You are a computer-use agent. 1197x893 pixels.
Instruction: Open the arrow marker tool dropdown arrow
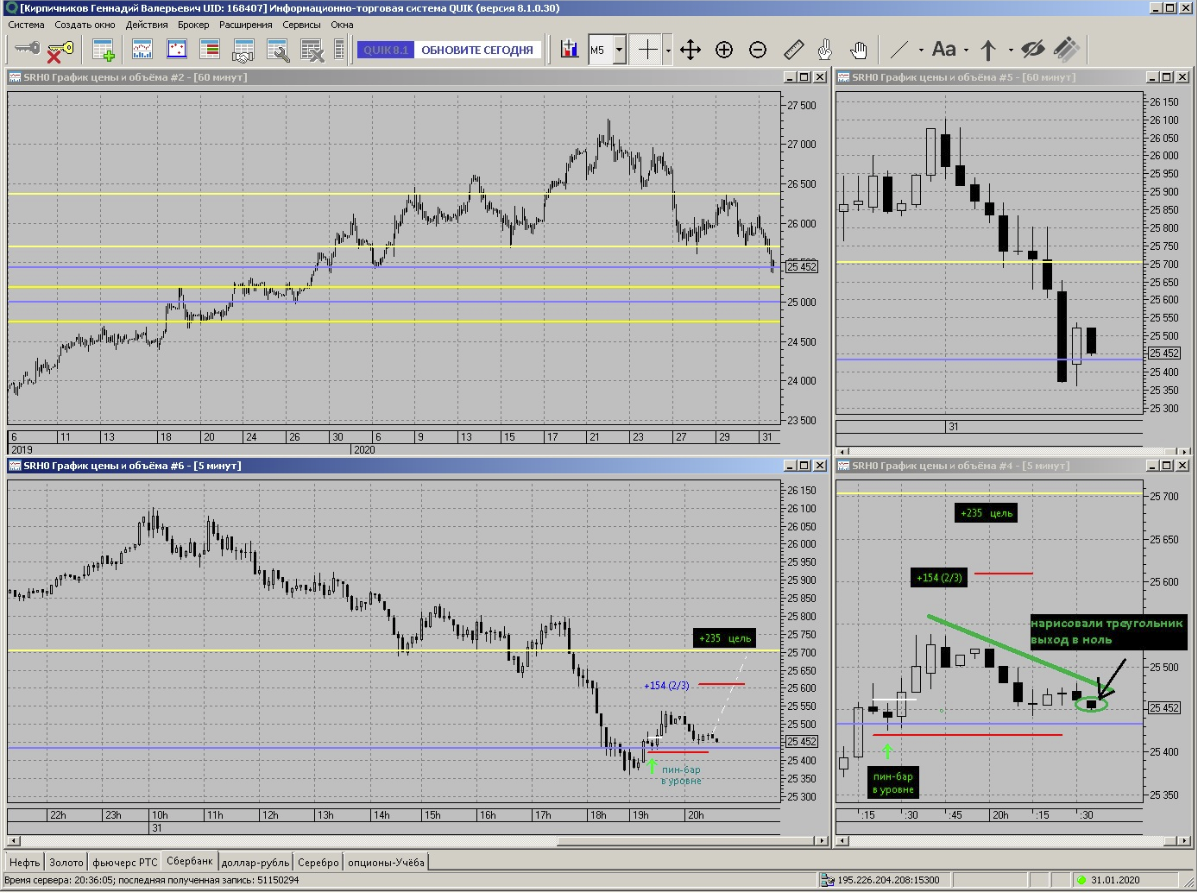click(1010, 51)
